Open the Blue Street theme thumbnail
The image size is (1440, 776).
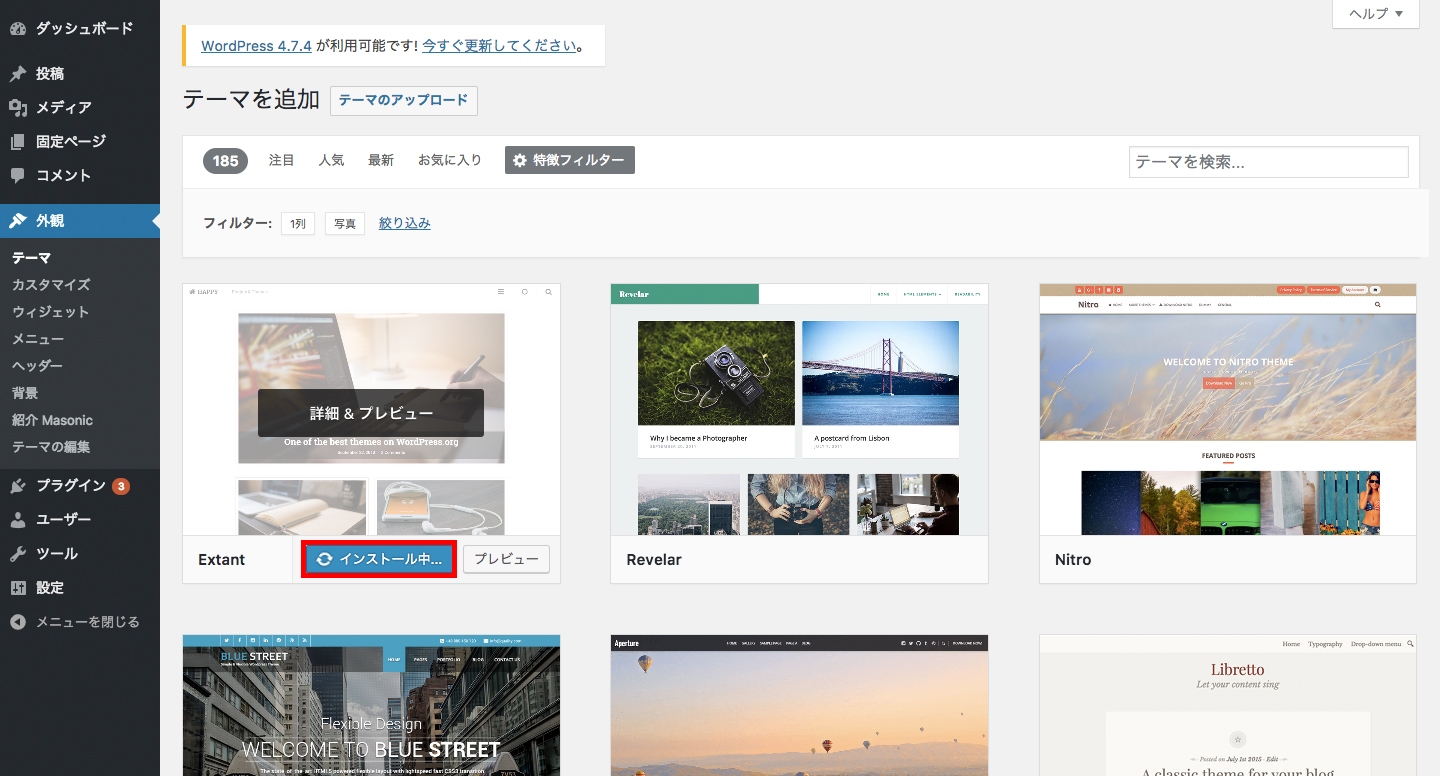371,705
